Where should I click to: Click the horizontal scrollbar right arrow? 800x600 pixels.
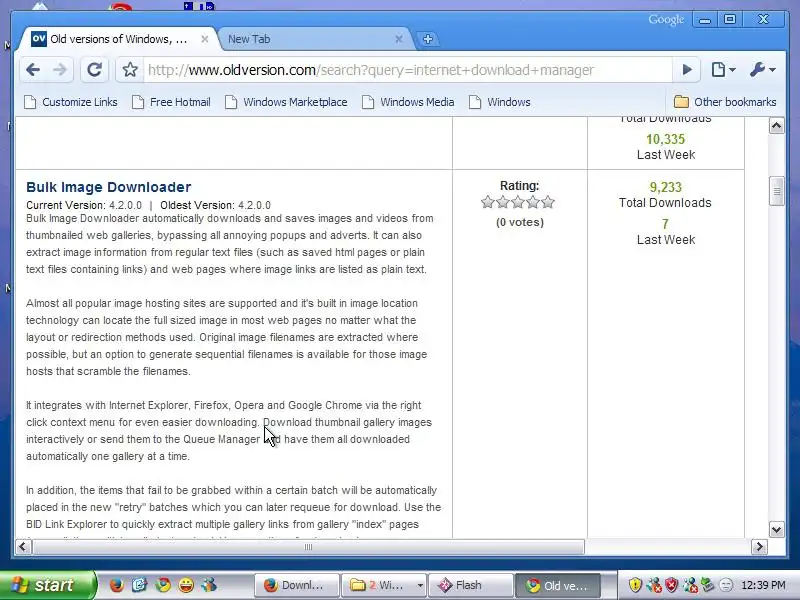(x=759, y=546)
